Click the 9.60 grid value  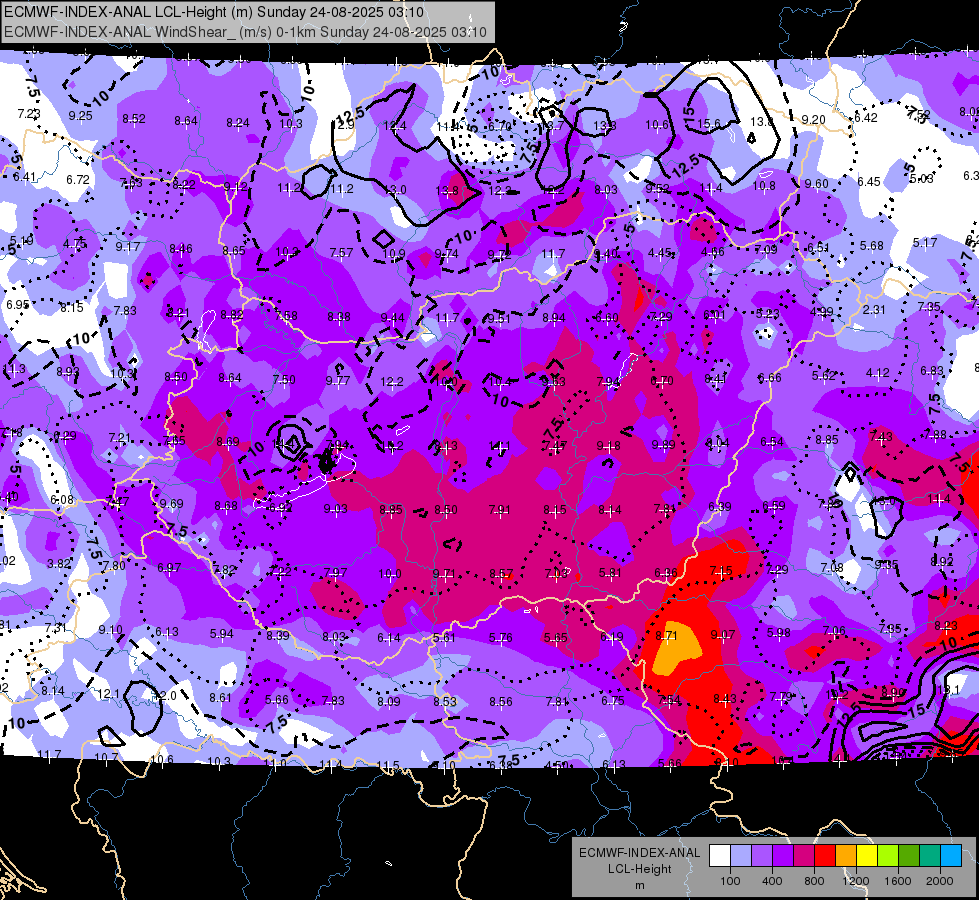point(817,184)
